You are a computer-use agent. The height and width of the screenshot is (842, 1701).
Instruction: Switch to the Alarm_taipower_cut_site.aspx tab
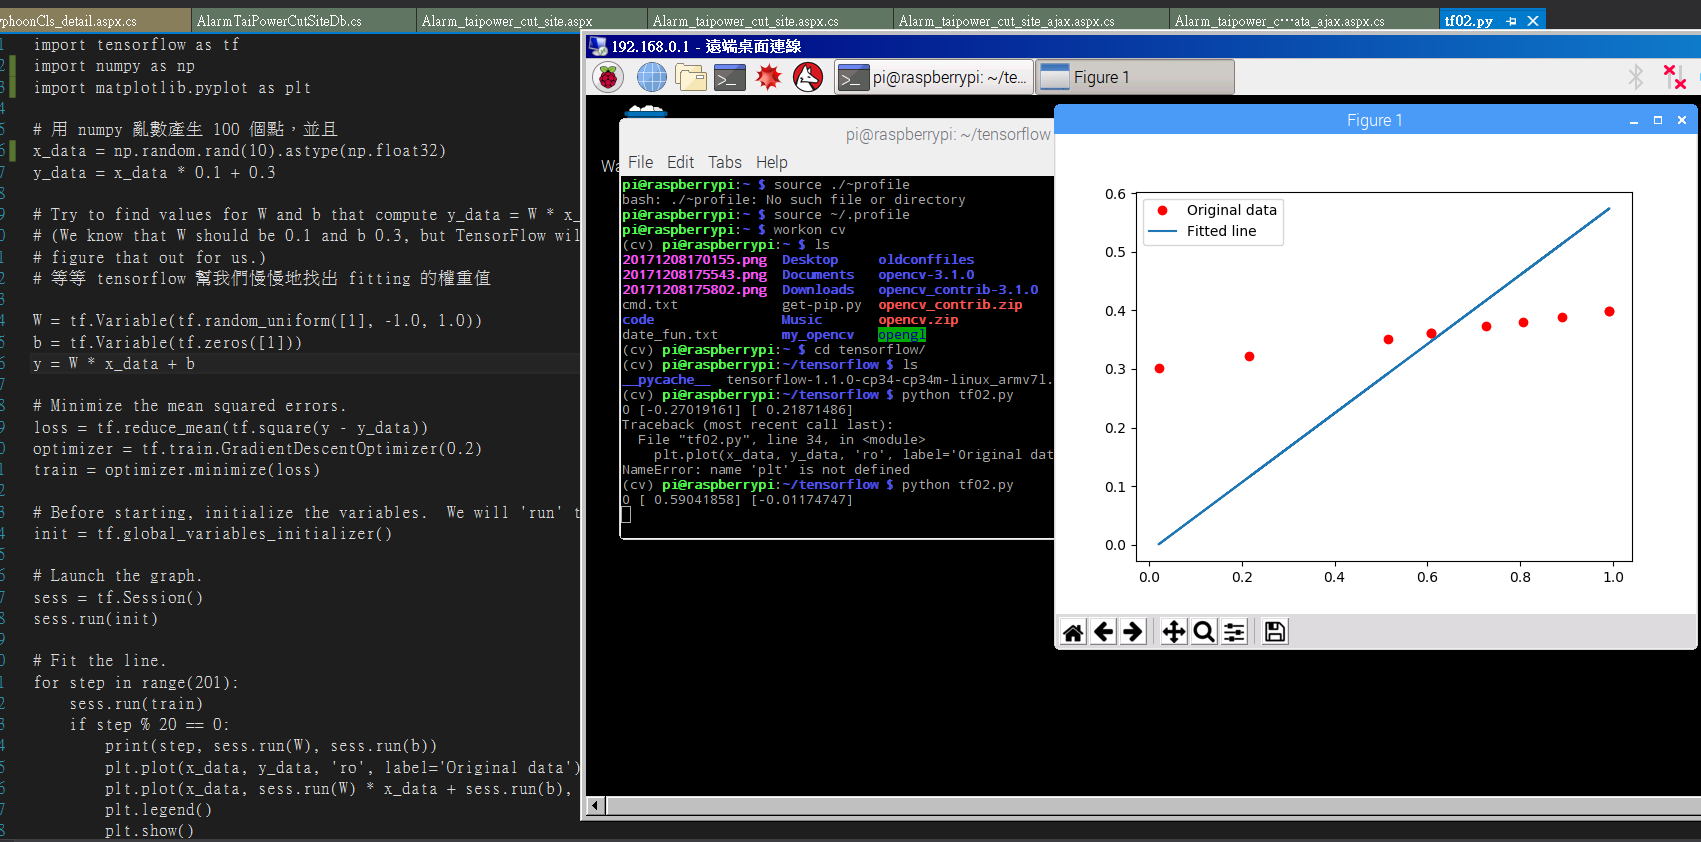506,21
